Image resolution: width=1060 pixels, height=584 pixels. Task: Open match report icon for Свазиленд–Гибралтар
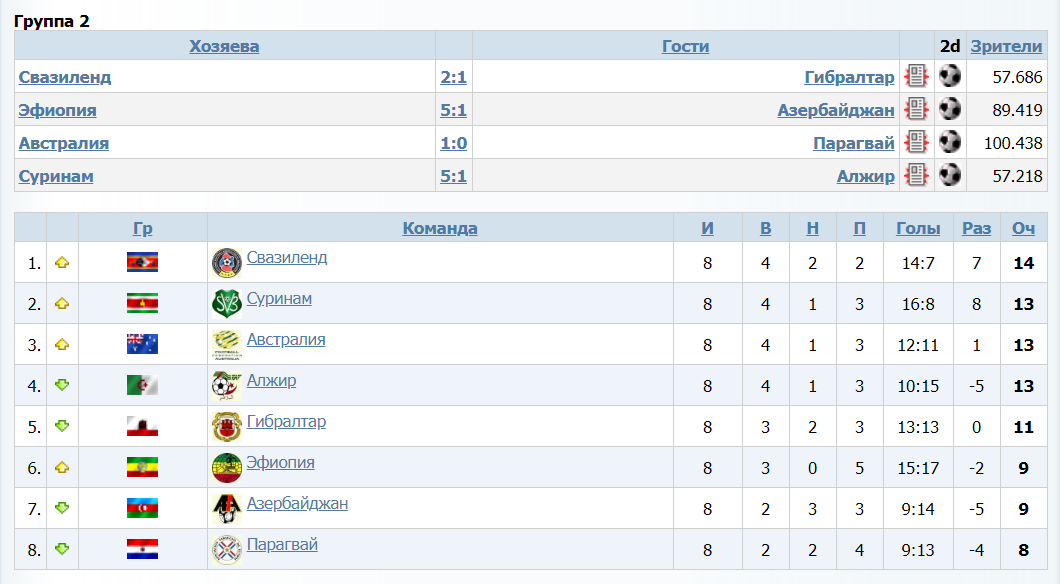(x=916, y=76)
